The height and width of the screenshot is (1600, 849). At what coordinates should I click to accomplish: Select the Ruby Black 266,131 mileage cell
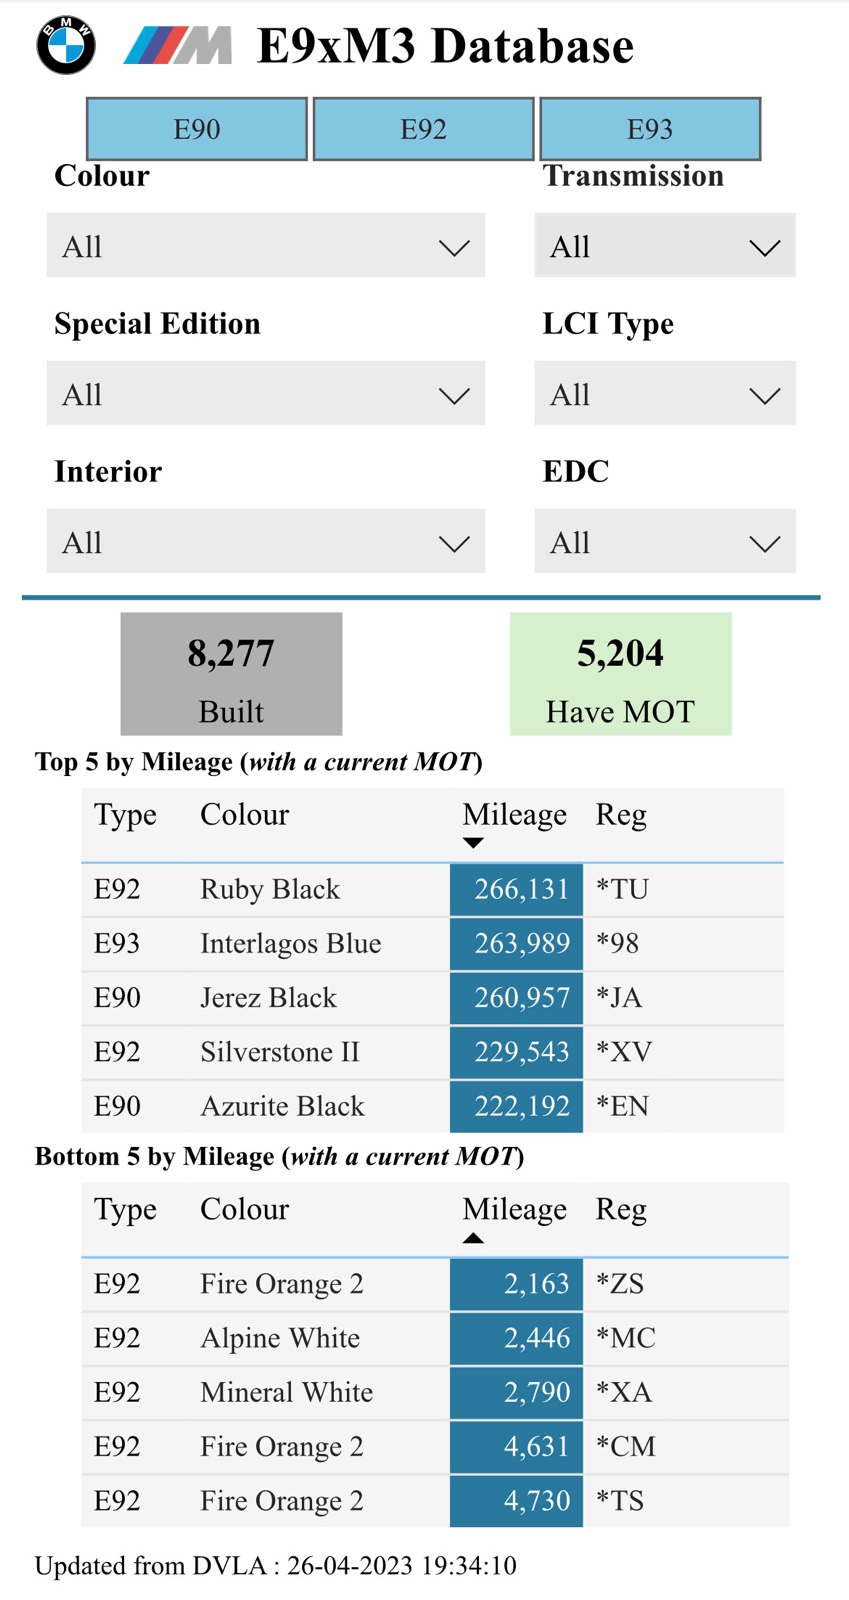tap(516, 889)
